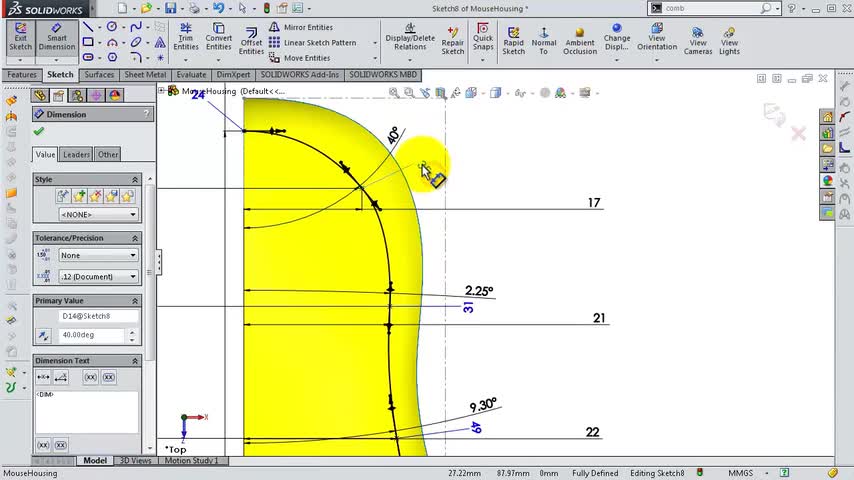The image size is (854, 480).
Task: Collapse the Dimension Text section
Action: [x=135, y=361]
